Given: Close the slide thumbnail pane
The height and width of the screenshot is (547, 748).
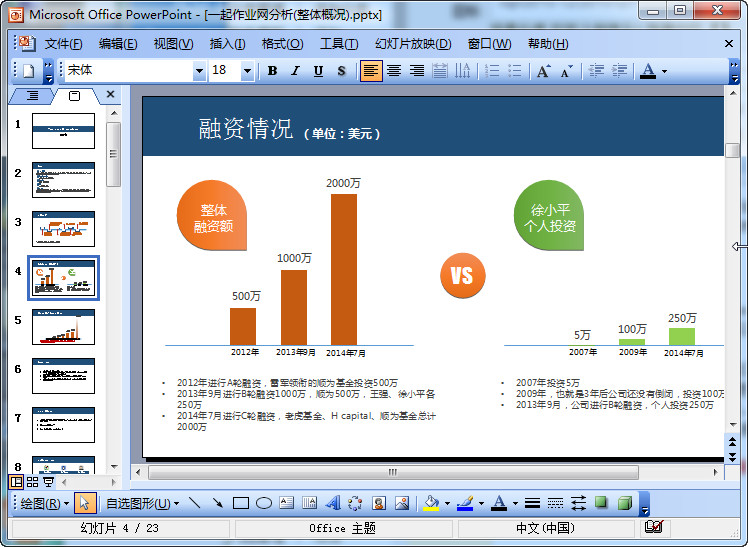Looking at the screenshot, I should coord(110,94).
